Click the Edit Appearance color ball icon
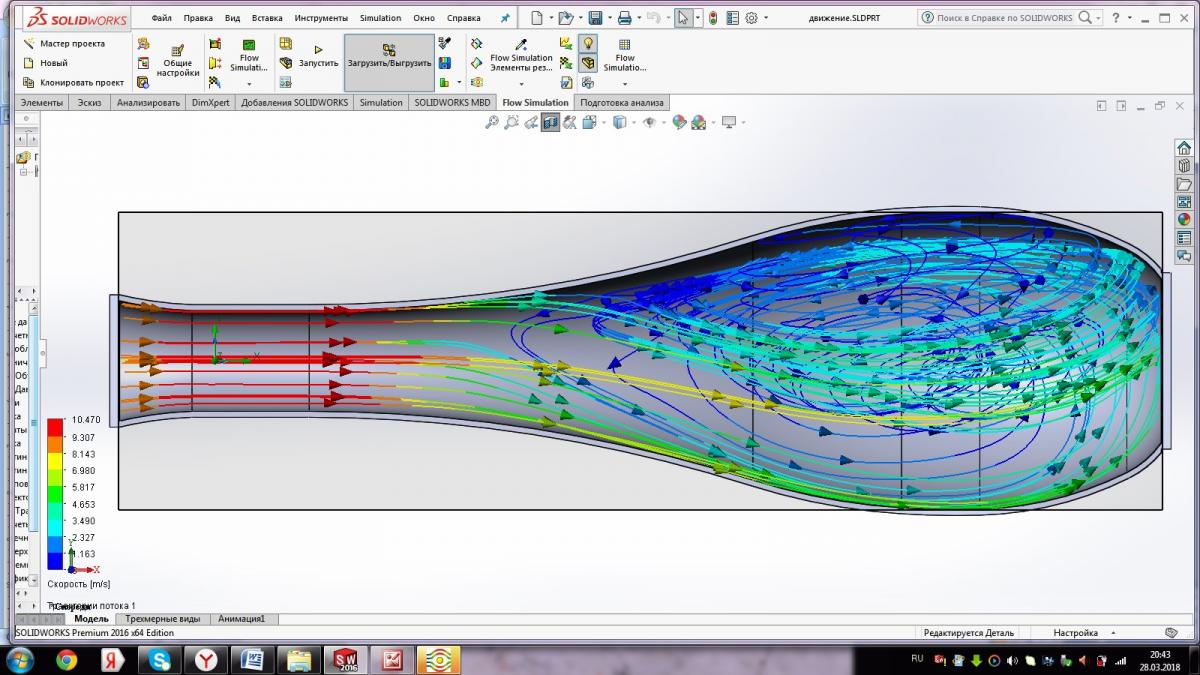This screenshot has width=1200, height=675. point(680,122)
